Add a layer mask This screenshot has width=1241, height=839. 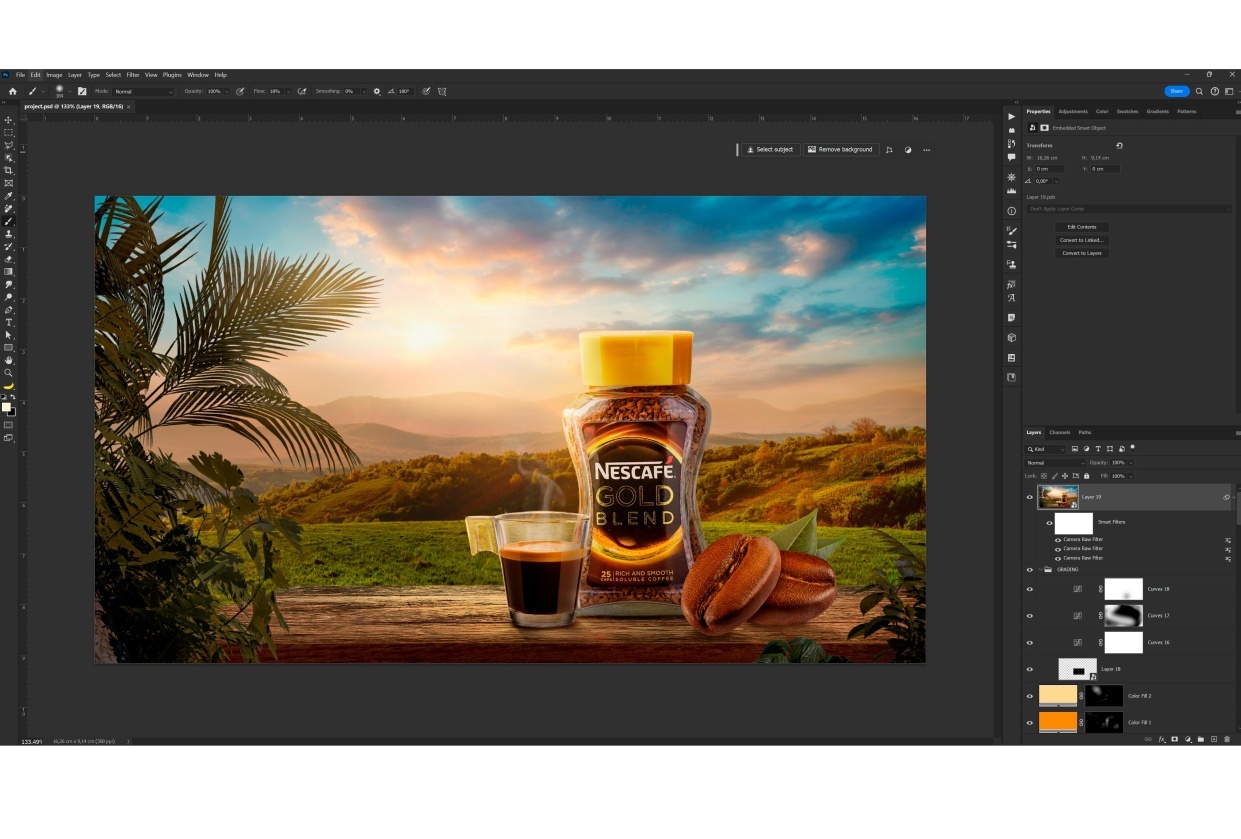[x=1175, y=739]
